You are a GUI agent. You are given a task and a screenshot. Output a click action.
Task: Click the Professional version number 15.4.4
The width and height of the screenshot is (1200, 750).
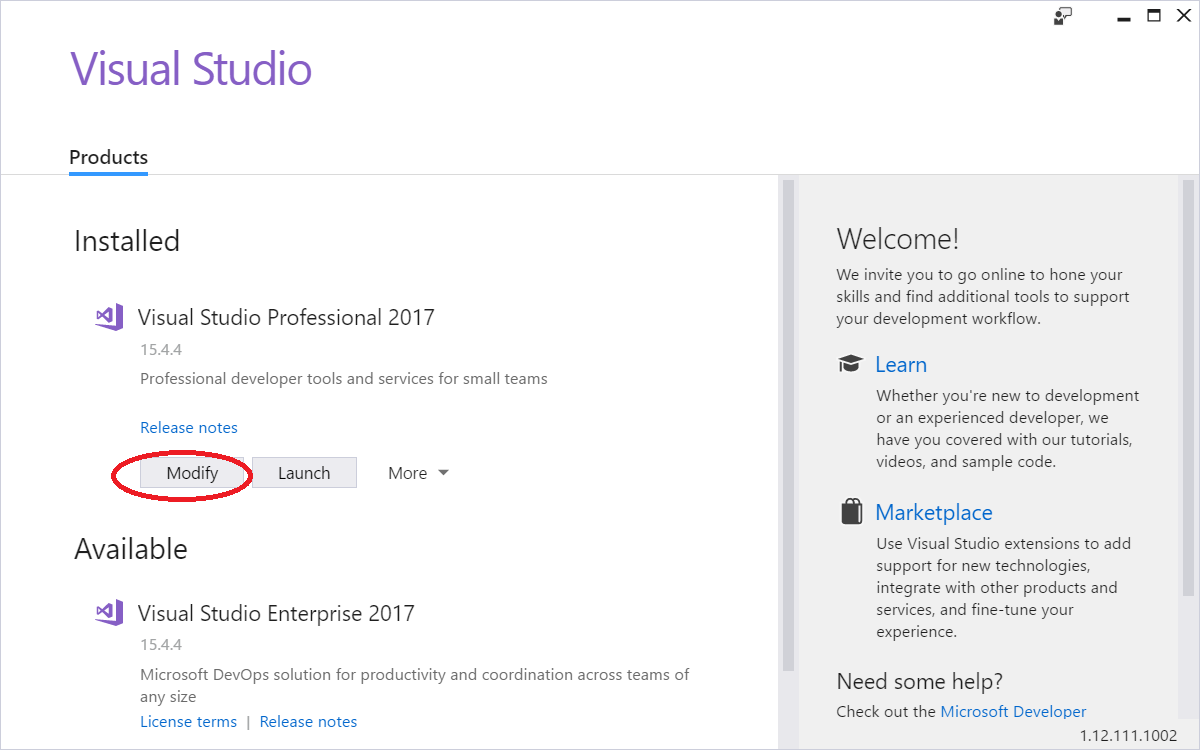pos(161,350)
